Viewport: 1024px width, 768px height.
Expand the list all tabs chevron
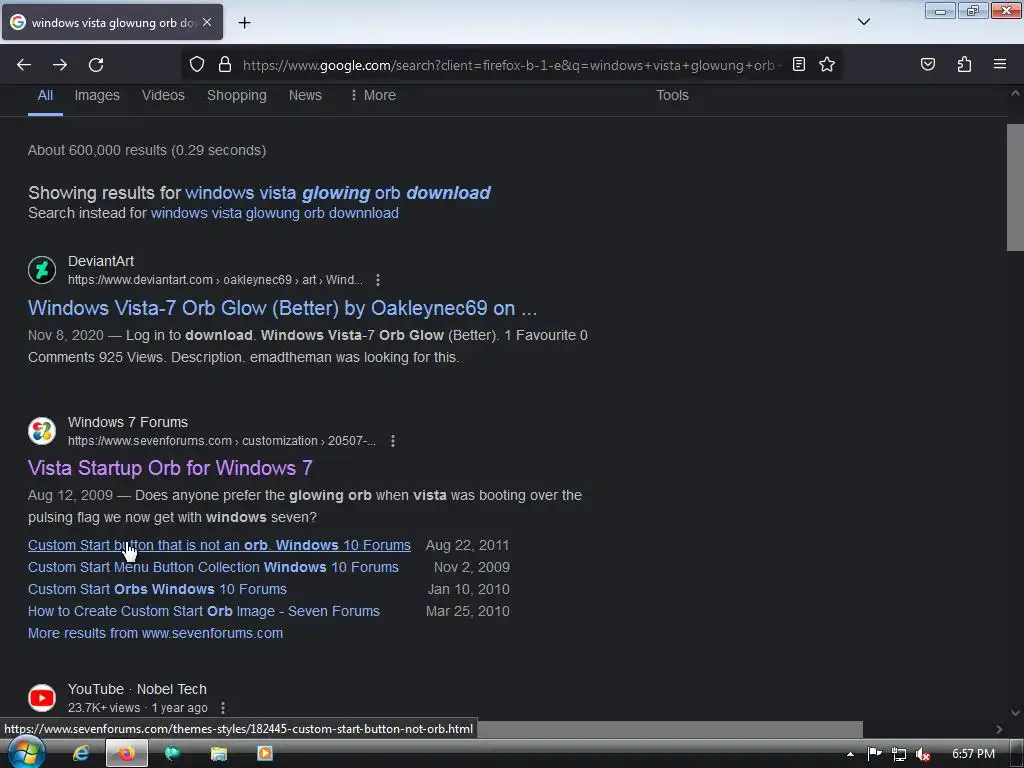pyautogui.click(x=863, y=22)
